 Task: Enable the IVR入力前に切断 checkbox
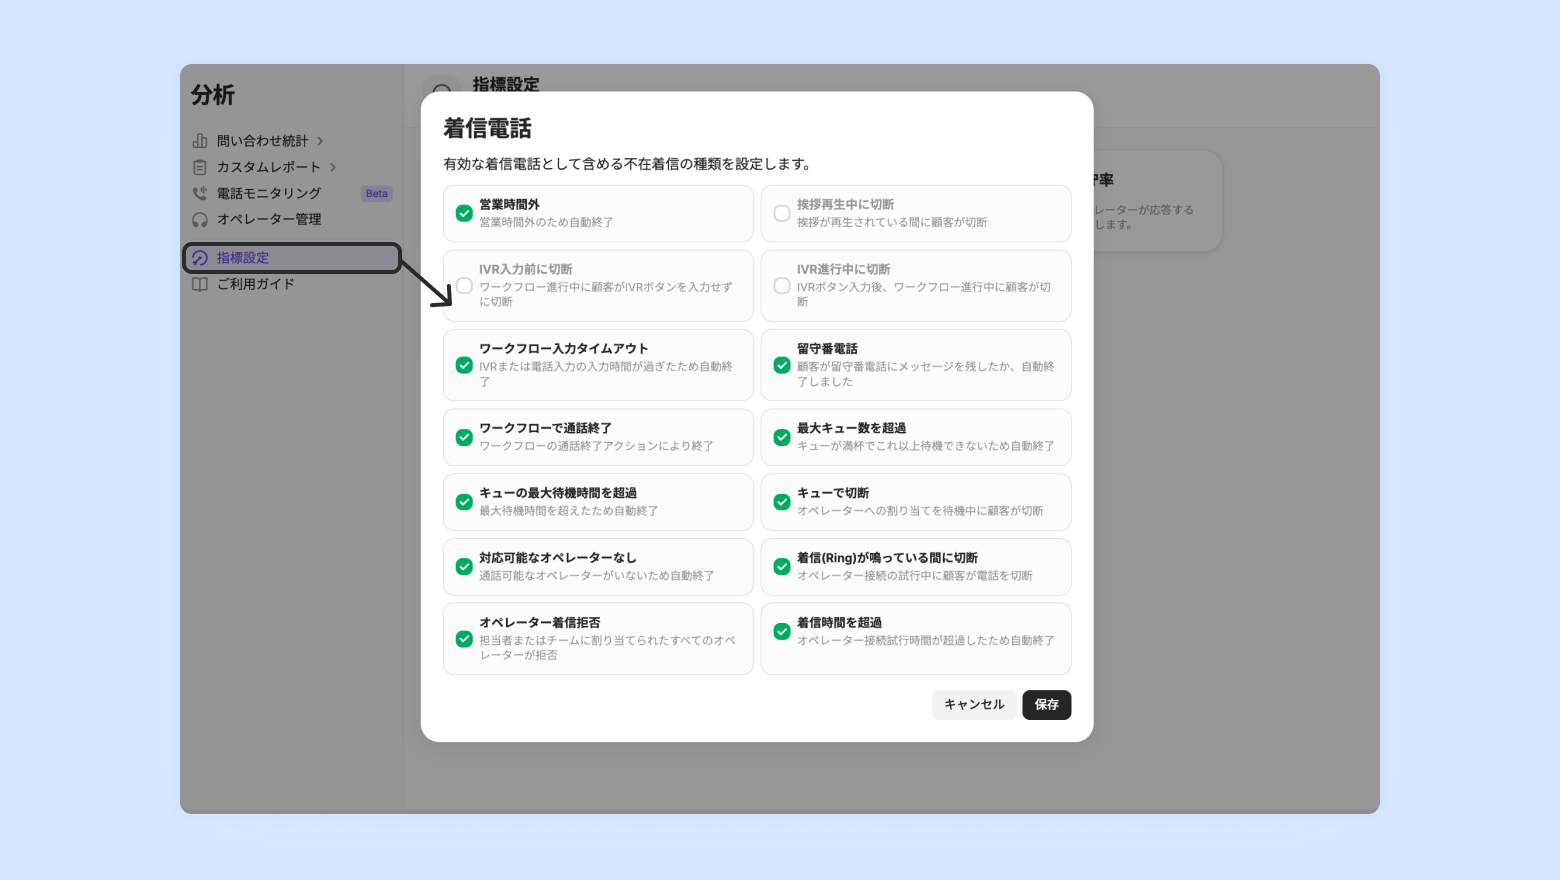tap(464, 286)
